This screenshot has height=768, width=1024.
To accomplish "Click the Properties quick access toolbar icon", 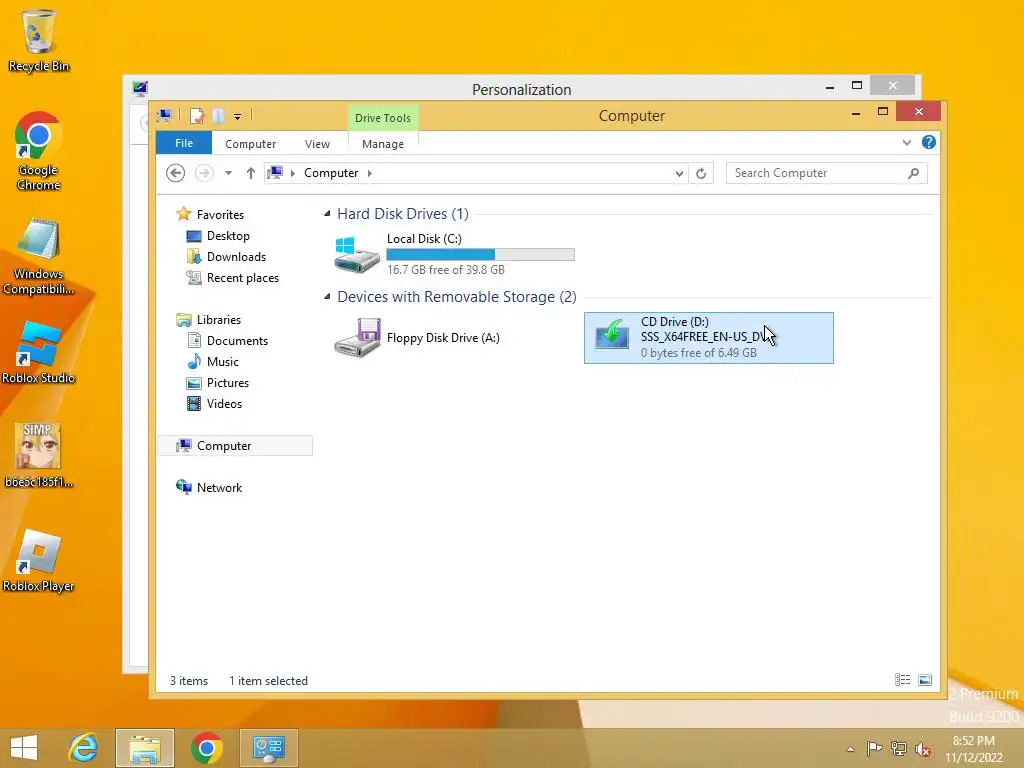I will [x=197, y=116].
